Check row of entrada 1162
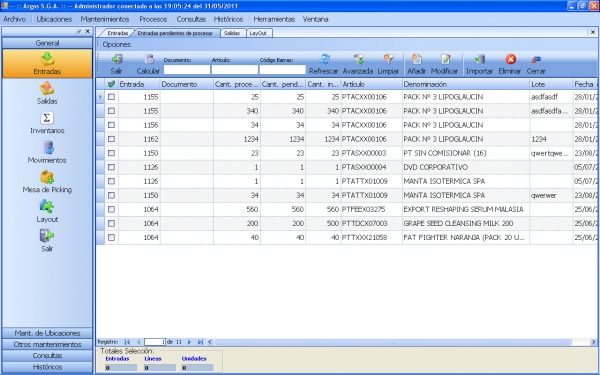 click(x=111, y=139)
